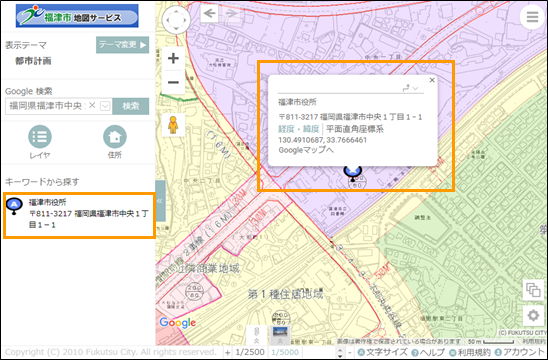
Task: Click the 第１種住居地域 map label
Action: 286,294
